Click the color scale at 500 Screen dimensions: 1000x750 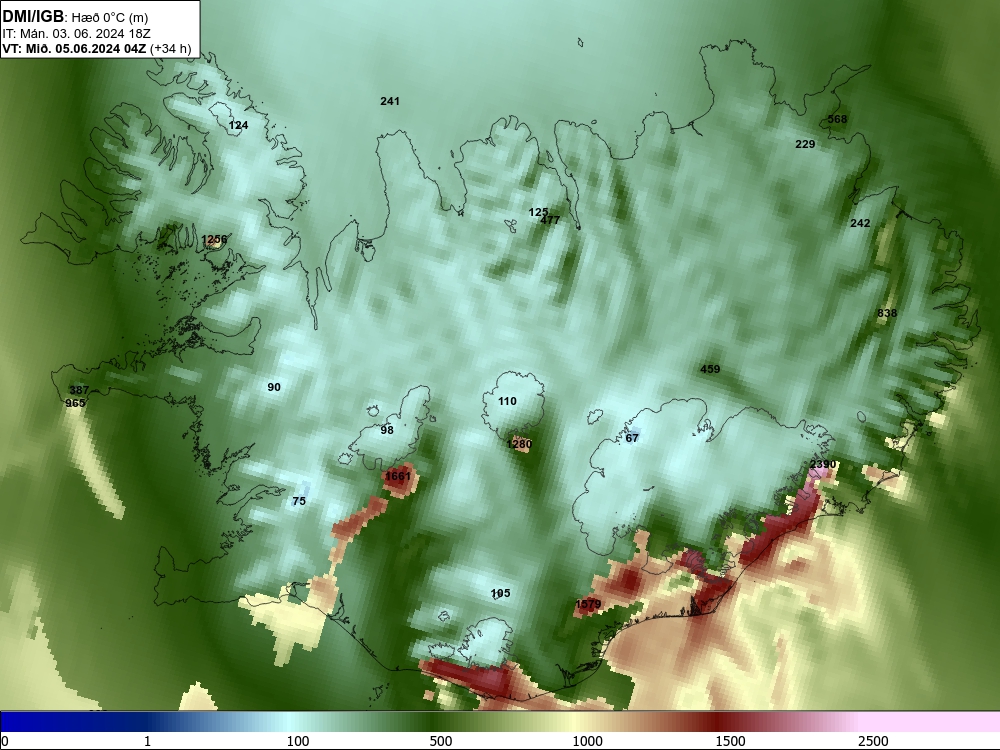(x=441, y=741)
